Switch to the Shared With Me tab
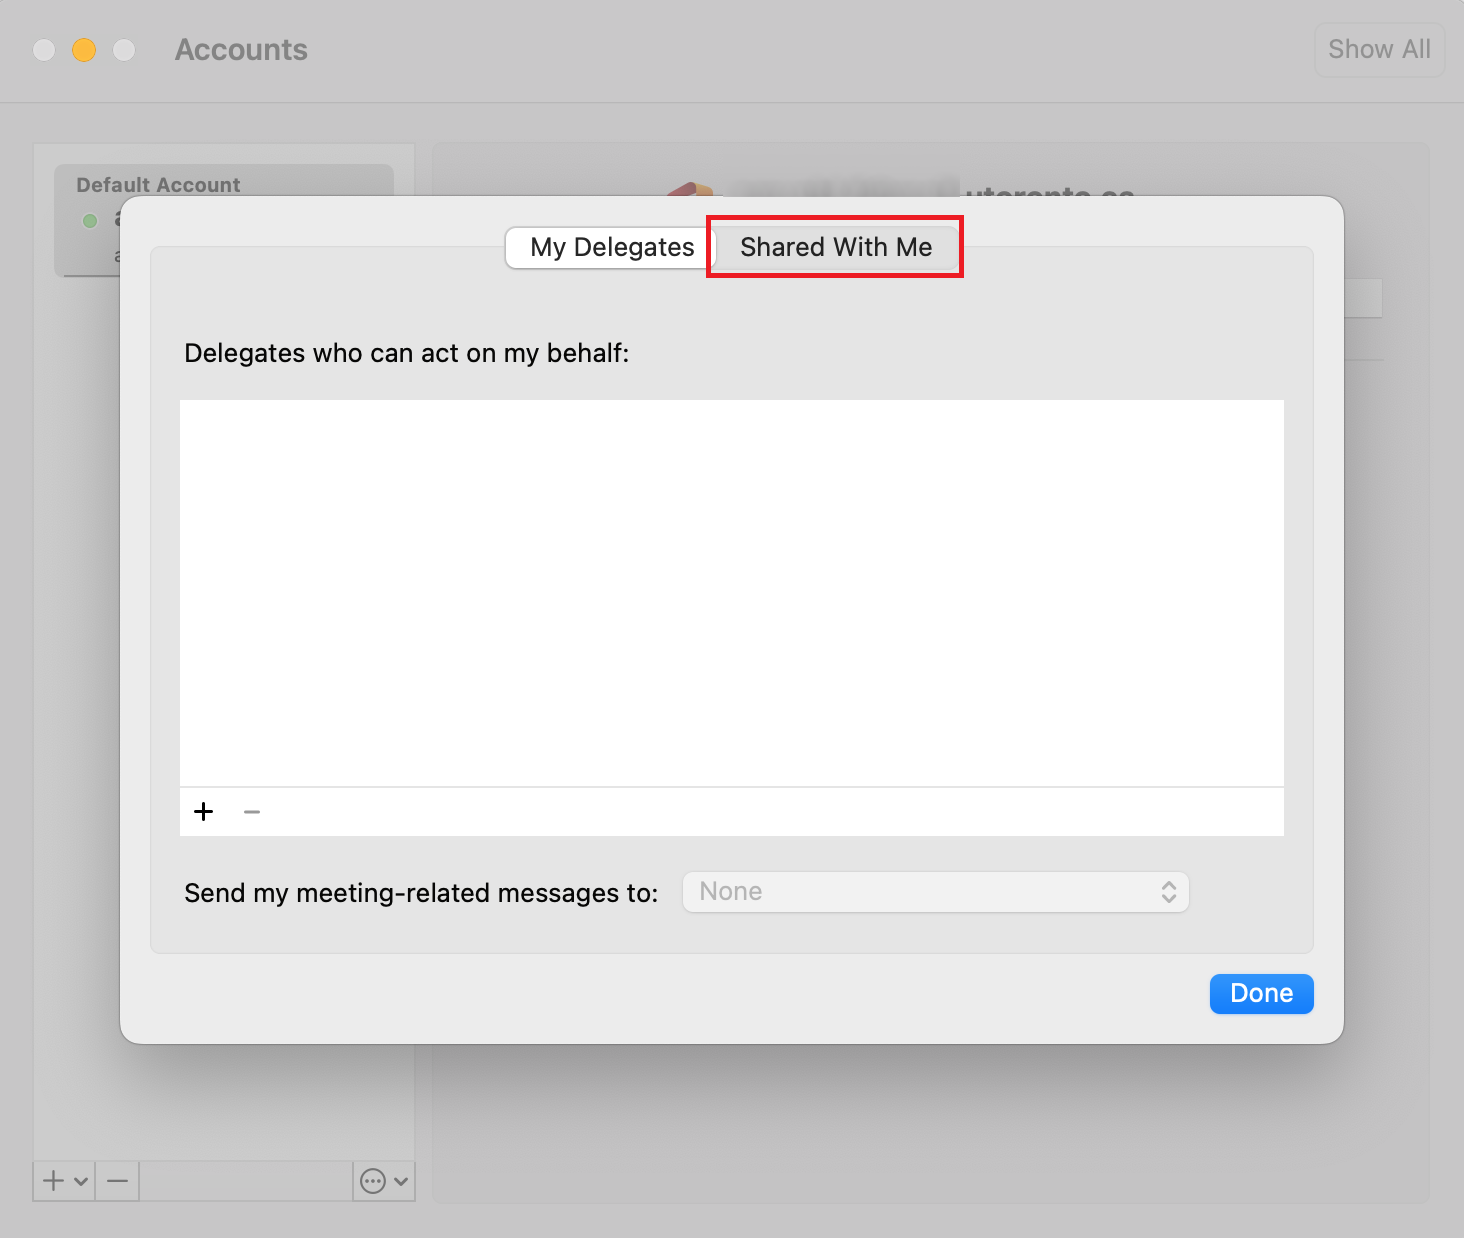 click(835, 247)
